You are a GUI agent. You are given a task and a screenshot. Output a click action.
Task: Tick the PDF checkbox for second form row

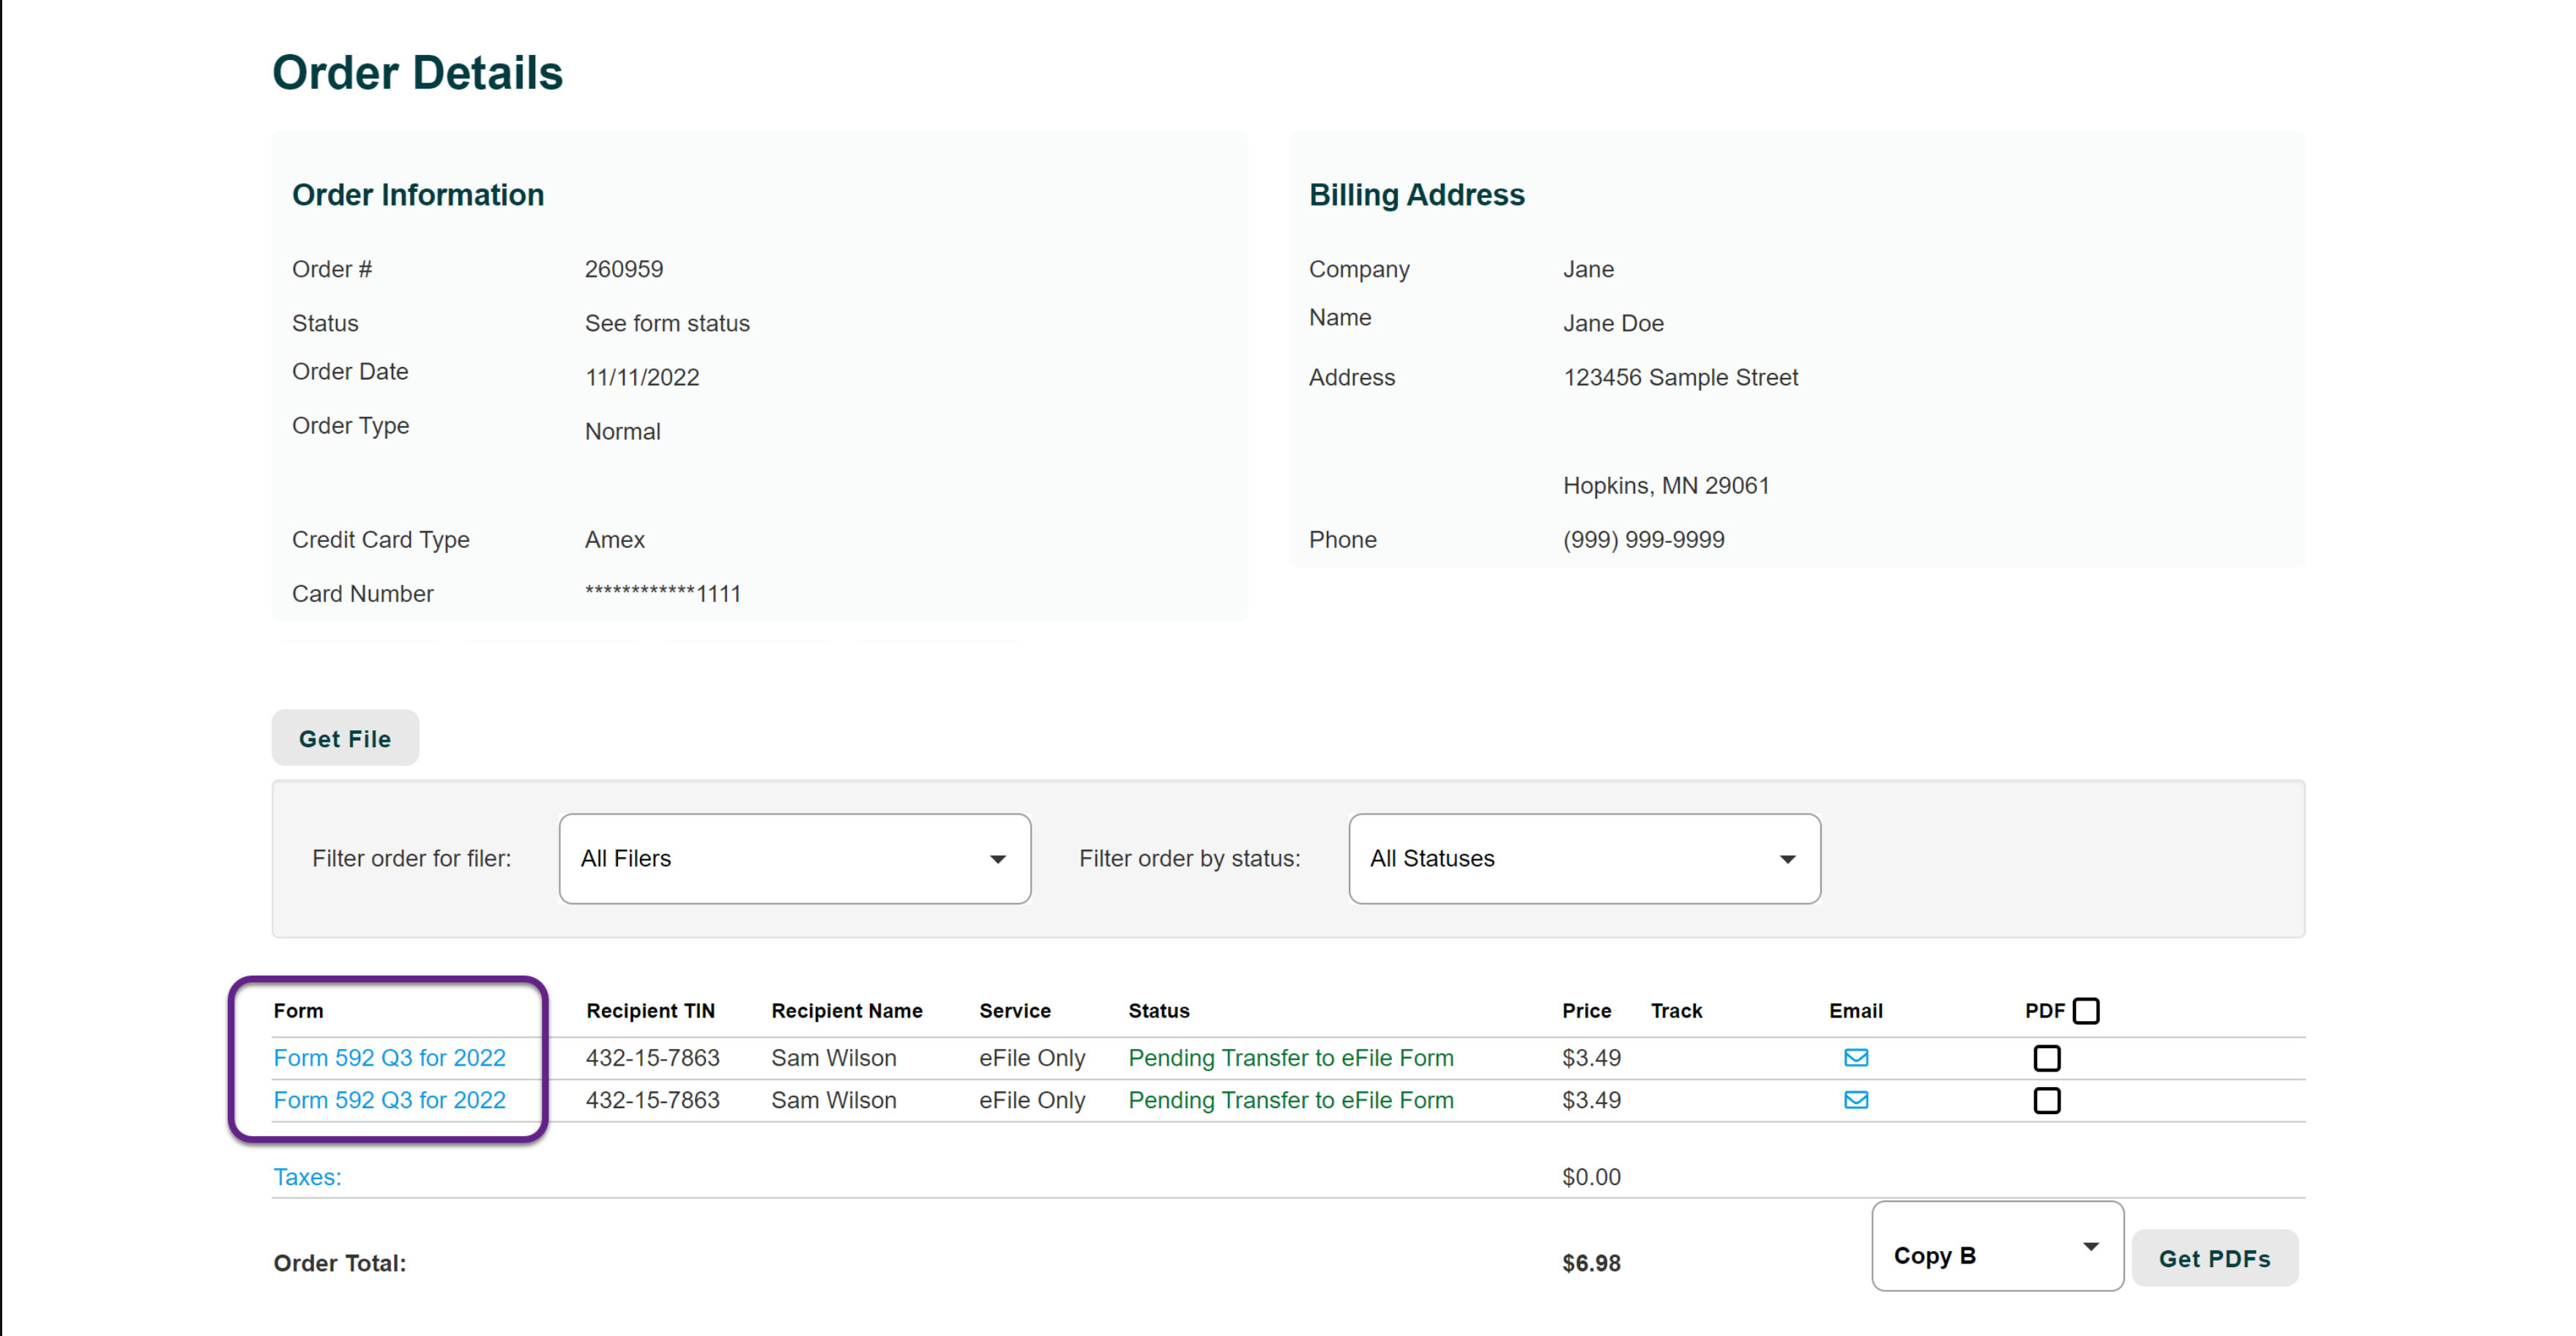[x=2046, y=1099]
